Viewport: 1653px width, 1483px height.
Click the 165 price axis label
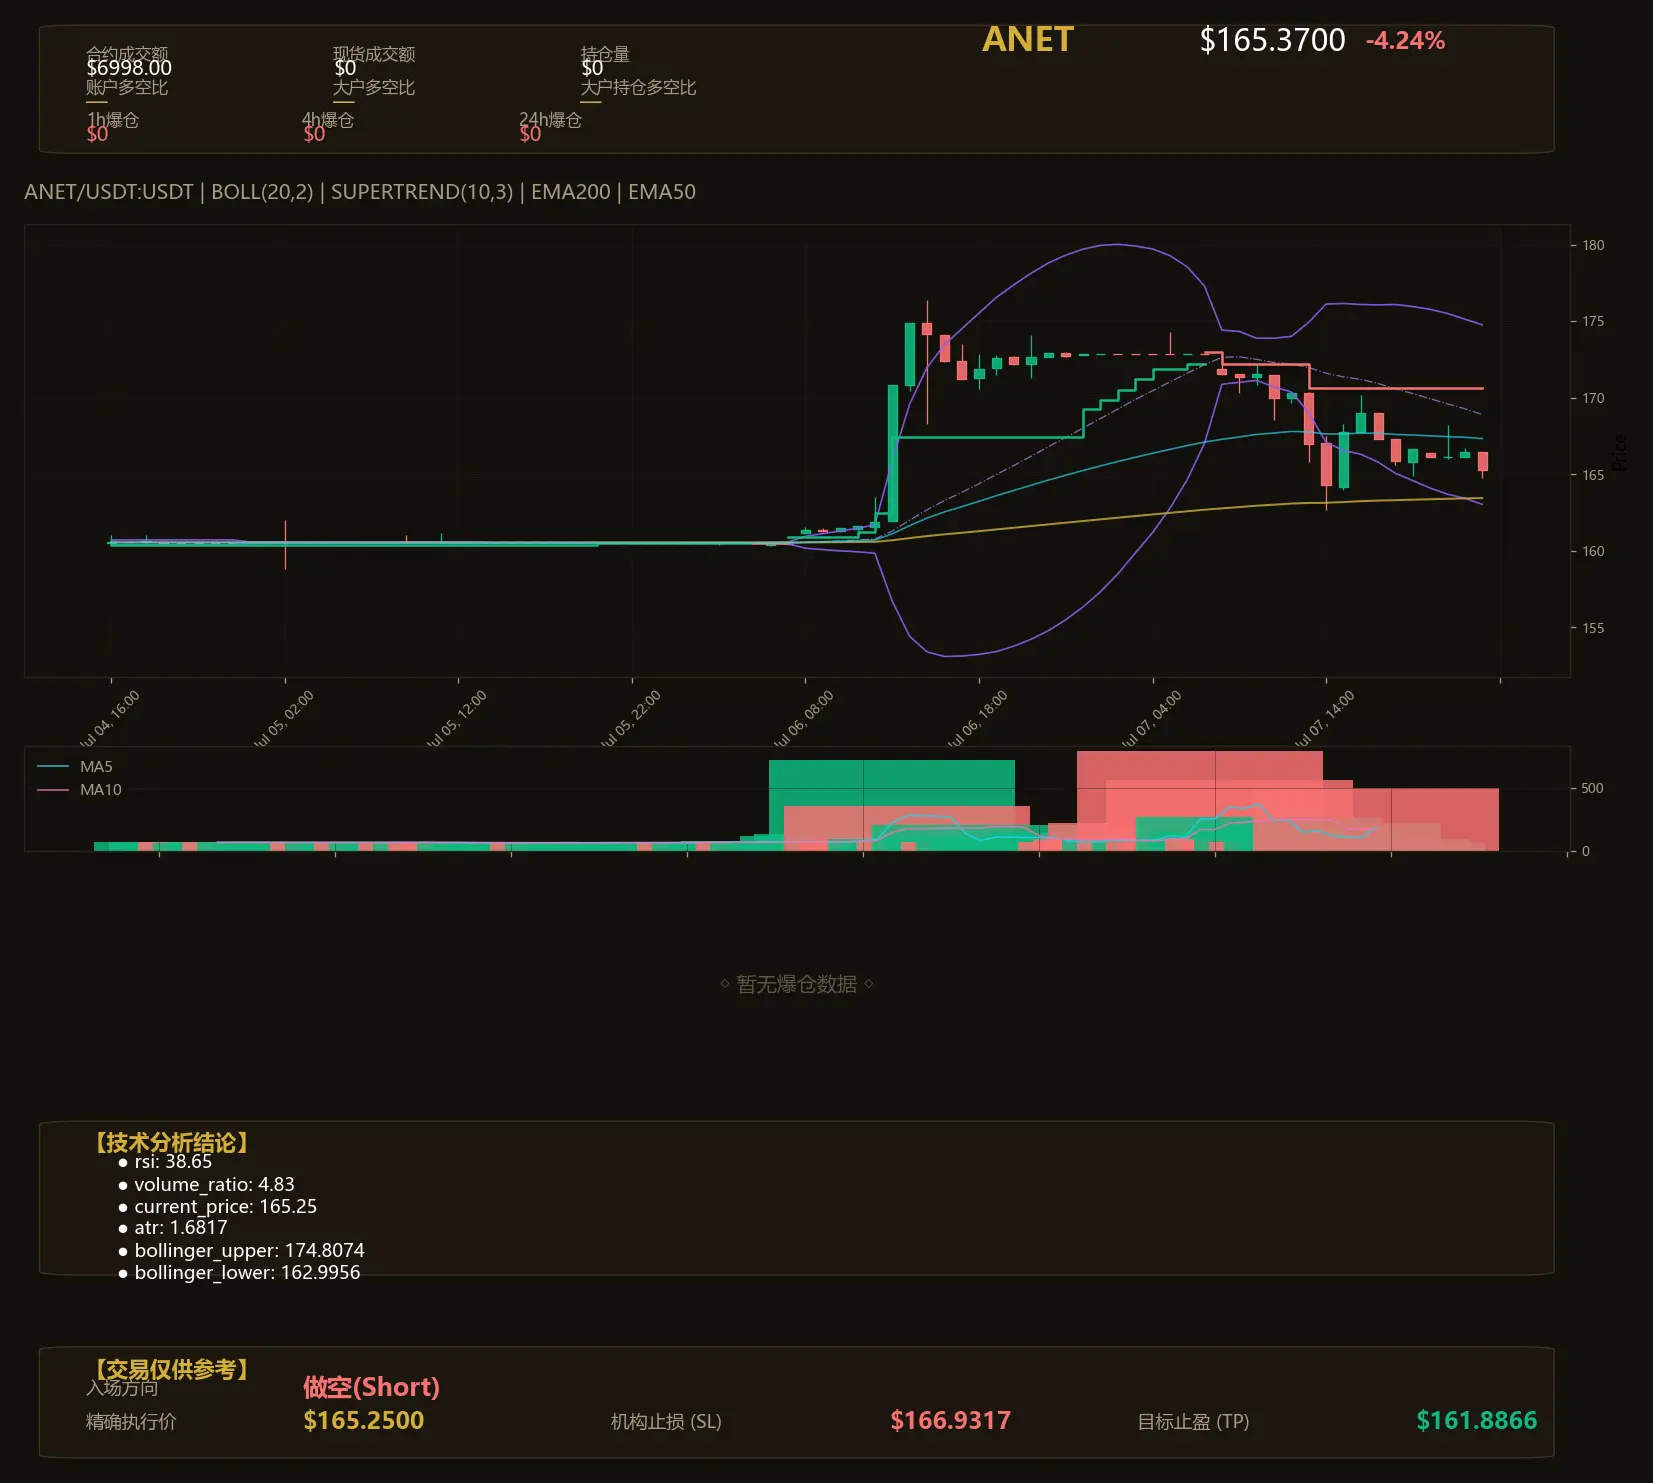[1593, 475]
